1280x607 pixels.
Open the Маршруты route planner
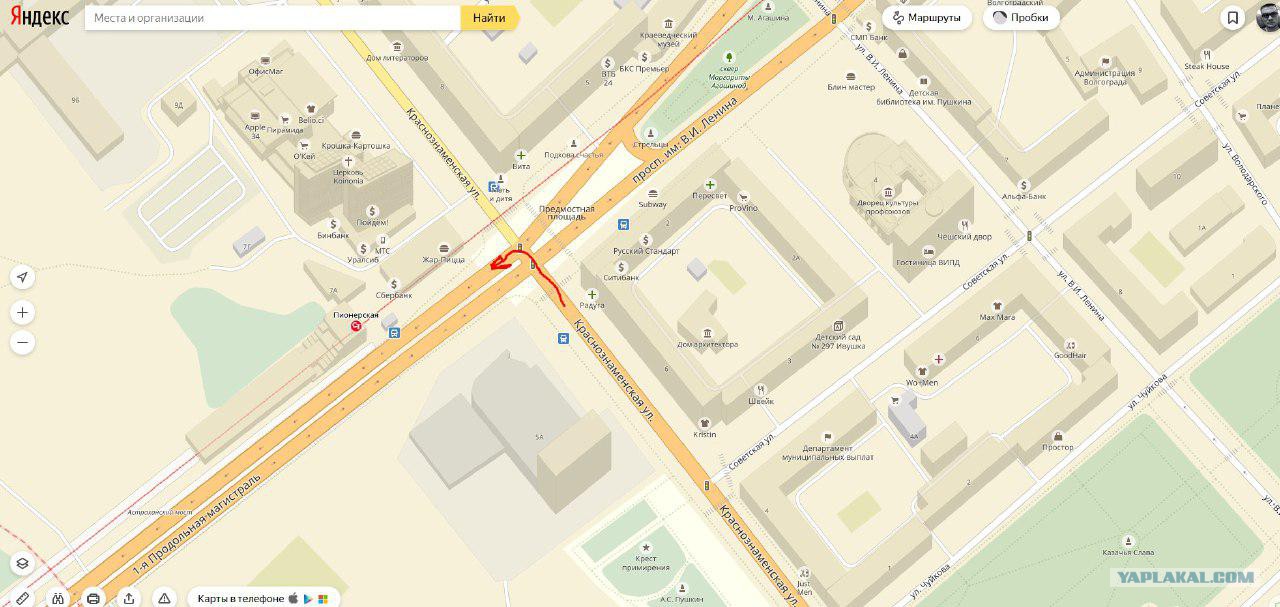(927, 18)
